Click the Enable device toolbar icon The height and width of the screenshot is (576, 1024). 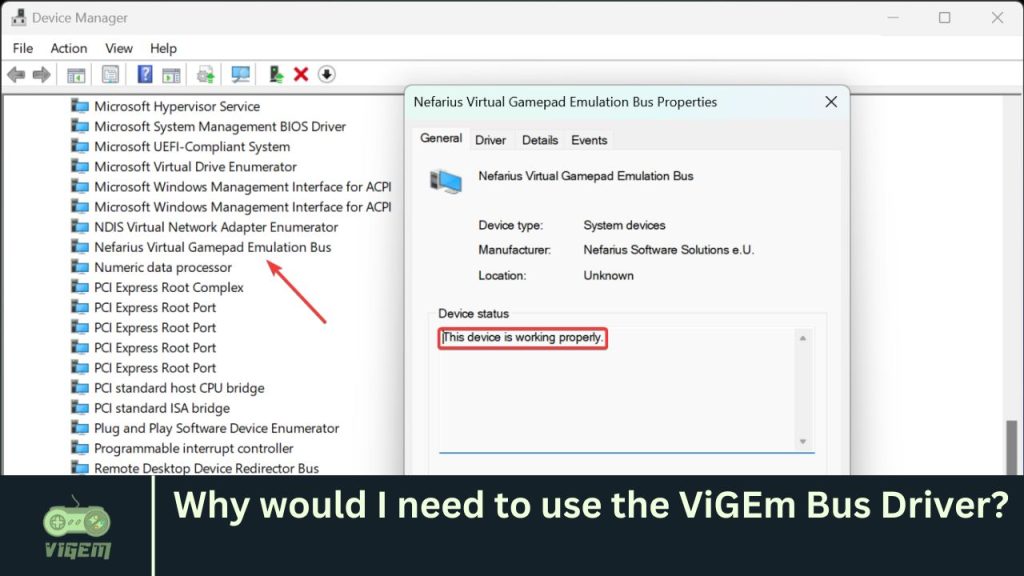[276, 74]
